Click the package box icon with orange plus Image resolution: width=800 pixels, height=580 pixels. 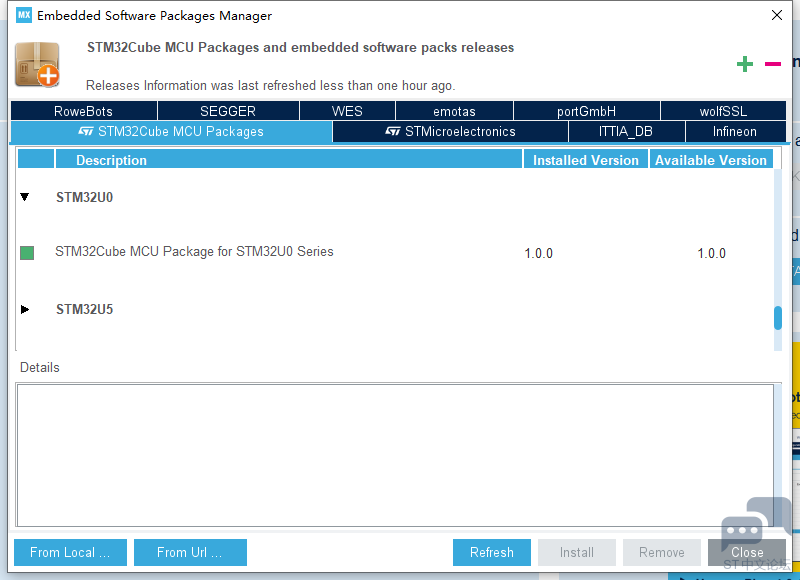click(x=37, y=65)
